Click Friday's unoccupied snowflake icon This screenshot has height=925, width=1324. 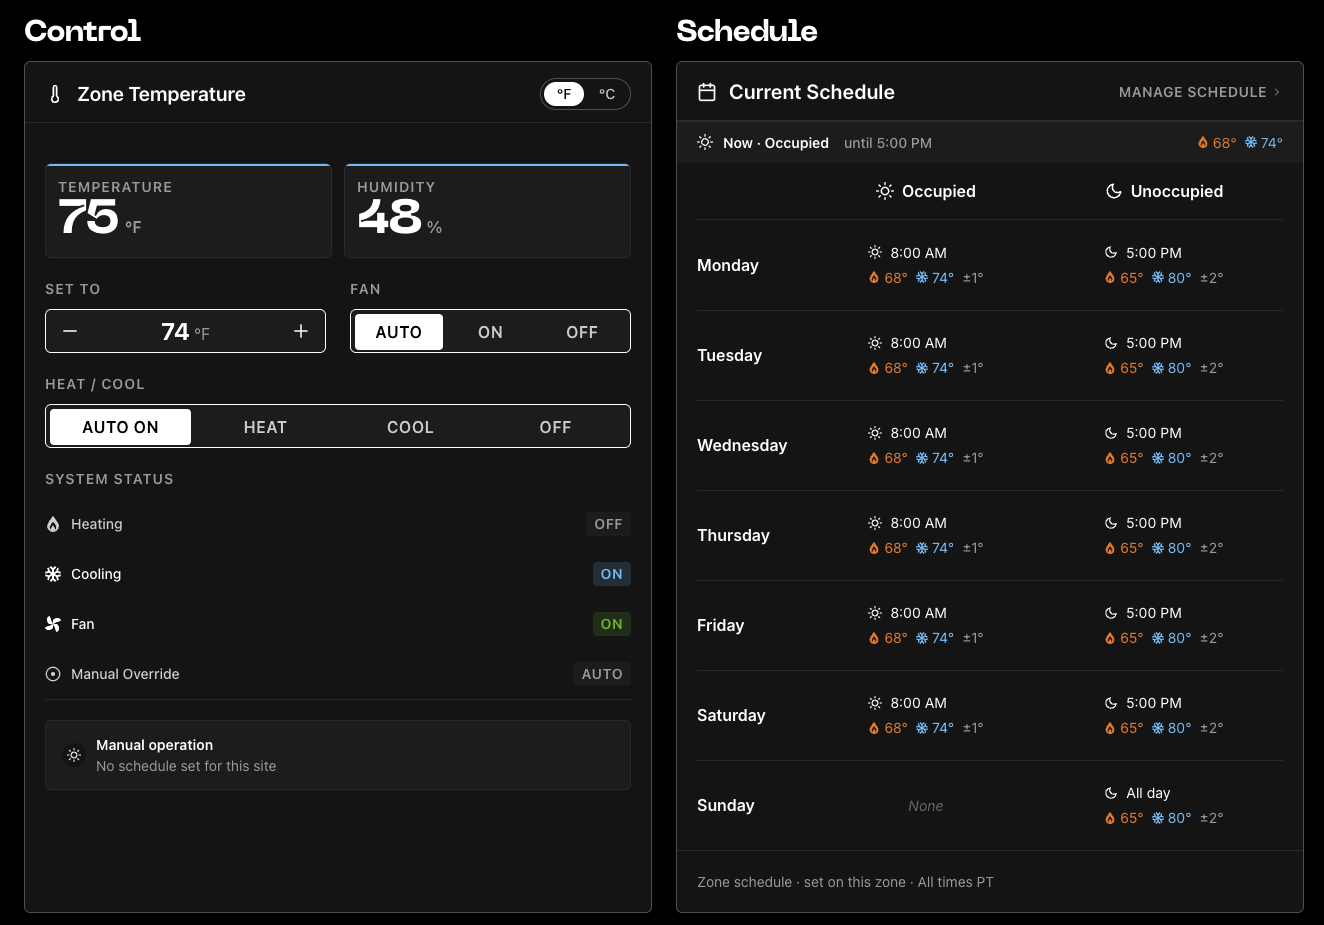pos(1158,638)
